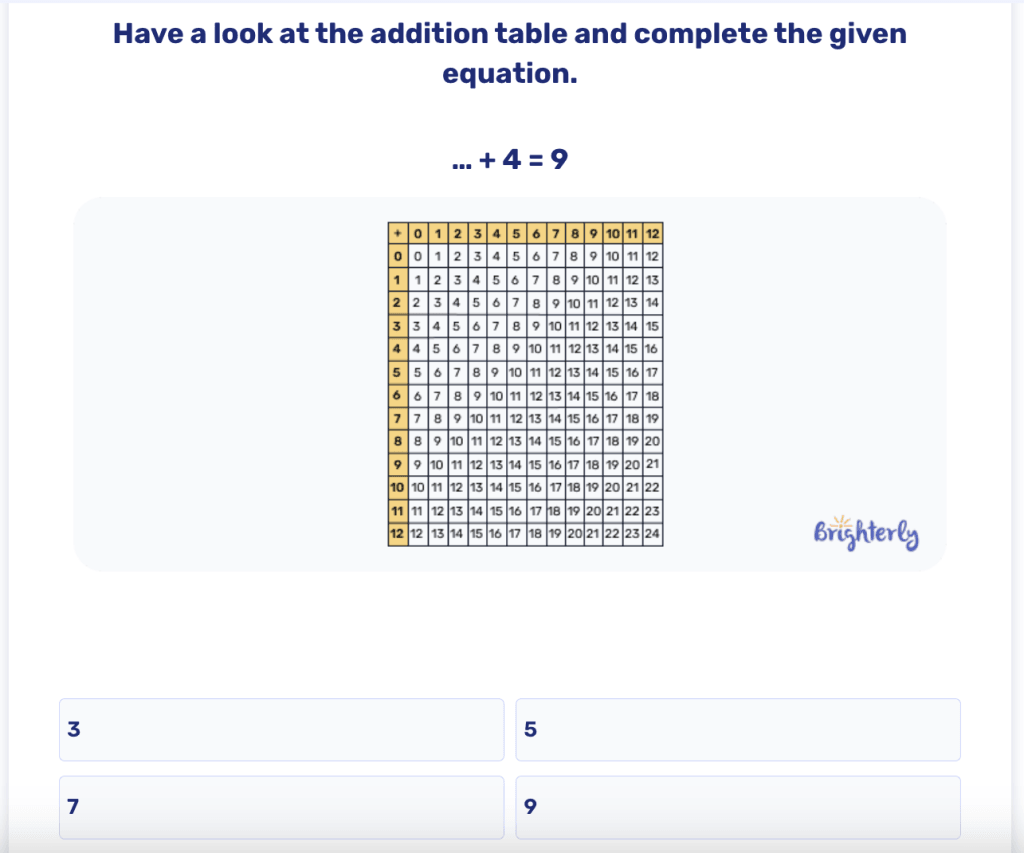Click the instruction heading about the addition table
Image resolution: width=1024 pixels, height=853 pixels.
tap(510, 53)
